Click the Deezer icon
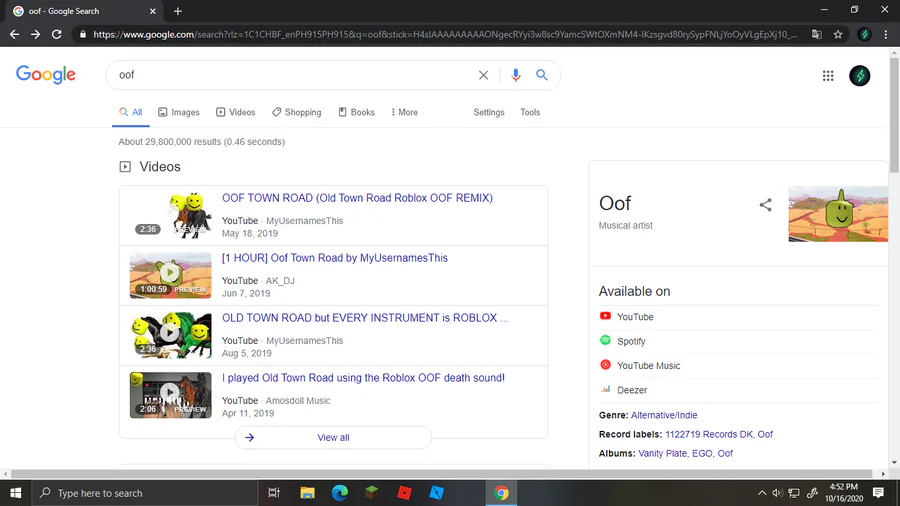900x506 pixels. [x=606, y=390]
